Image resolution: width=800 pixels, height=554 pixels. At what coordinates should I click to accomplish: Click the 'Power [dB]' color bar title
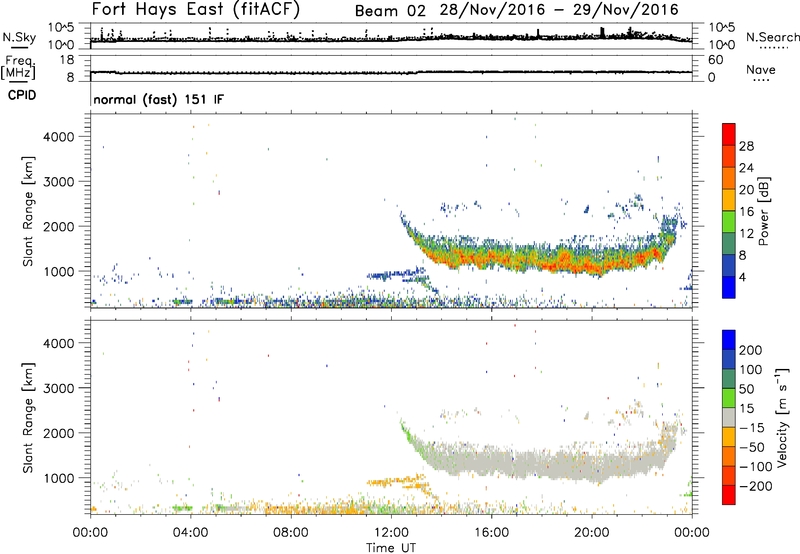763,211
